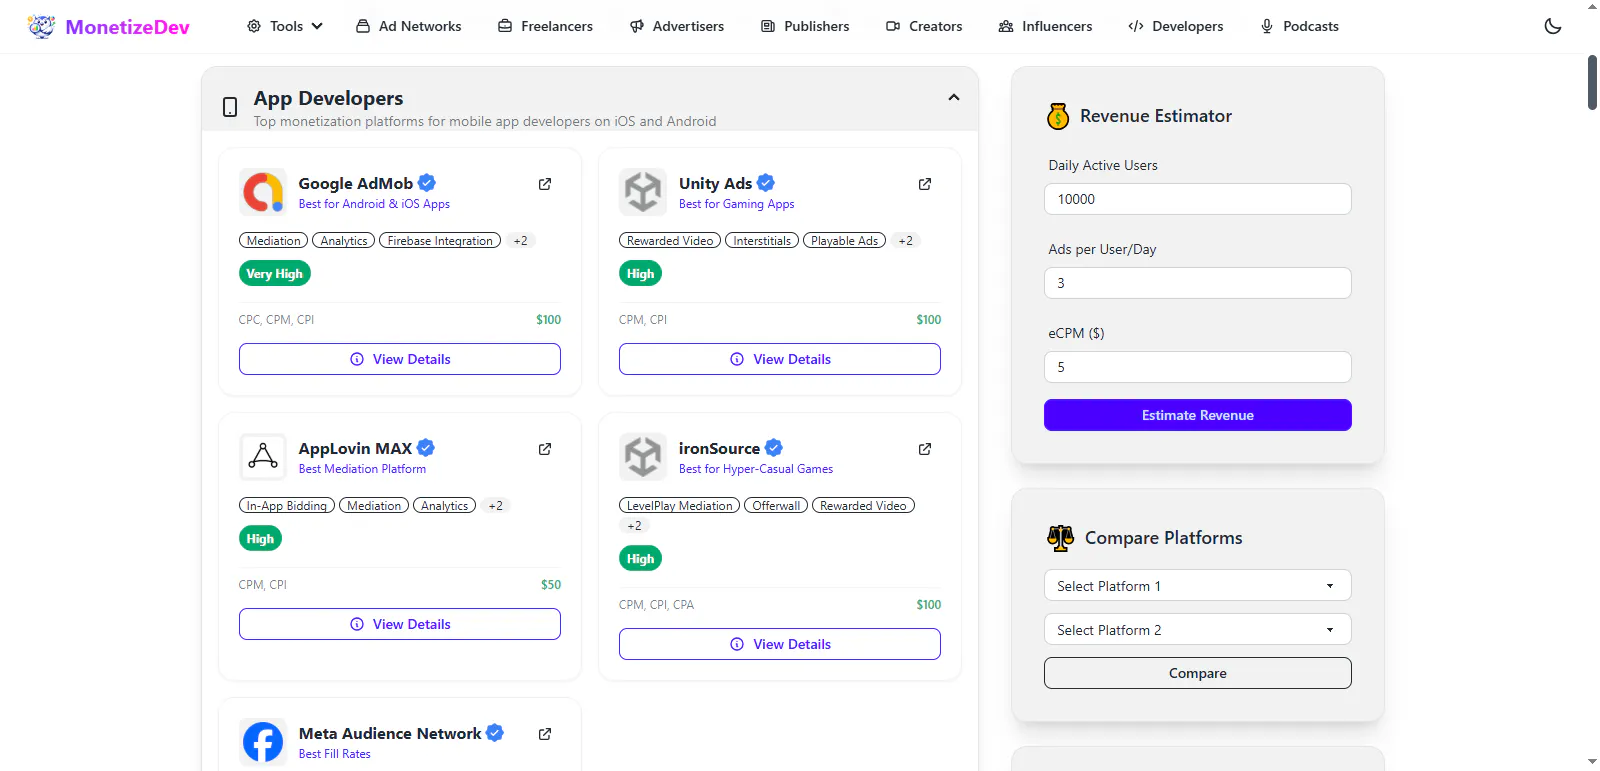Click the ironSource title
This screenshot has height=771, width=1600.
tap(719, 449)
